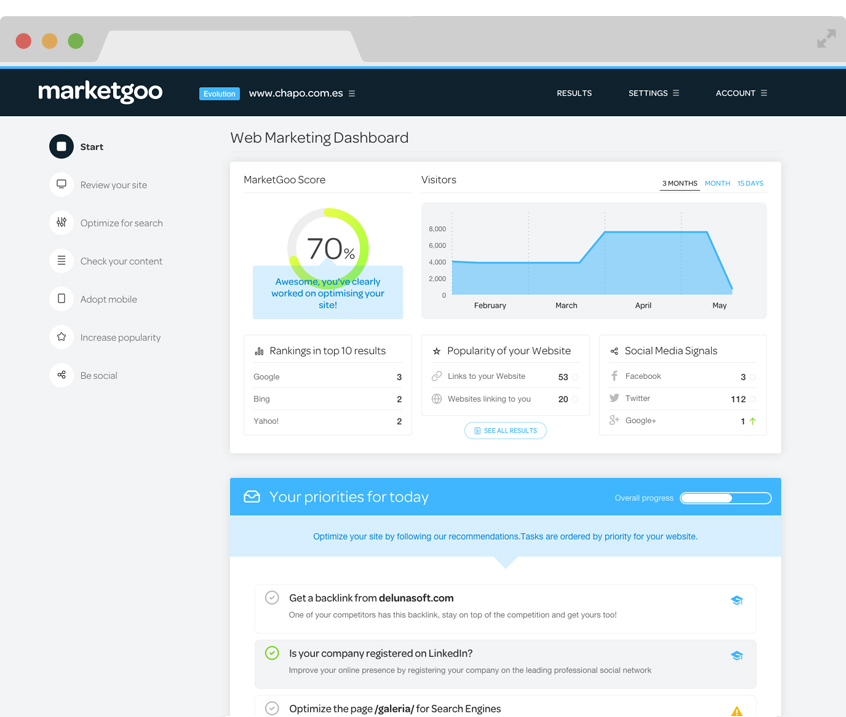846x717 pixels.
Task: Open Optimize the page /galeria/ task title
Action: (x=395, y=709)
